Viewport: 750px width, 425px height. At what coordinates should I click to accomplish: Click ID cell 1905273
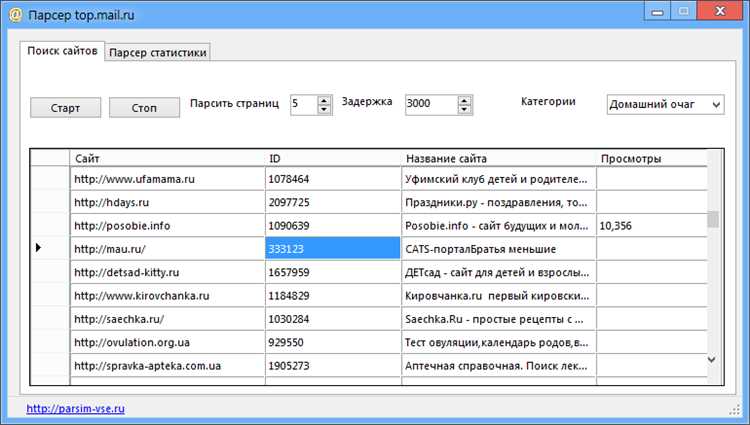coord(333,366)
